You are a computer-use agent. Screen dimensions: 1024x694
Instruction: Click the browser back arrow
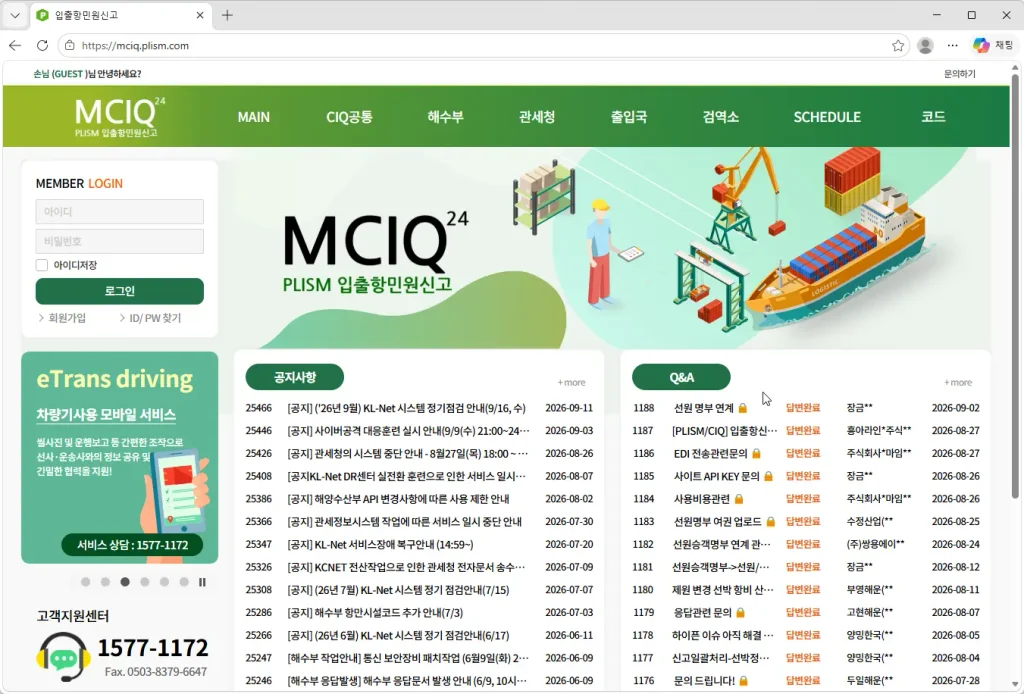(x=15, y=46)
